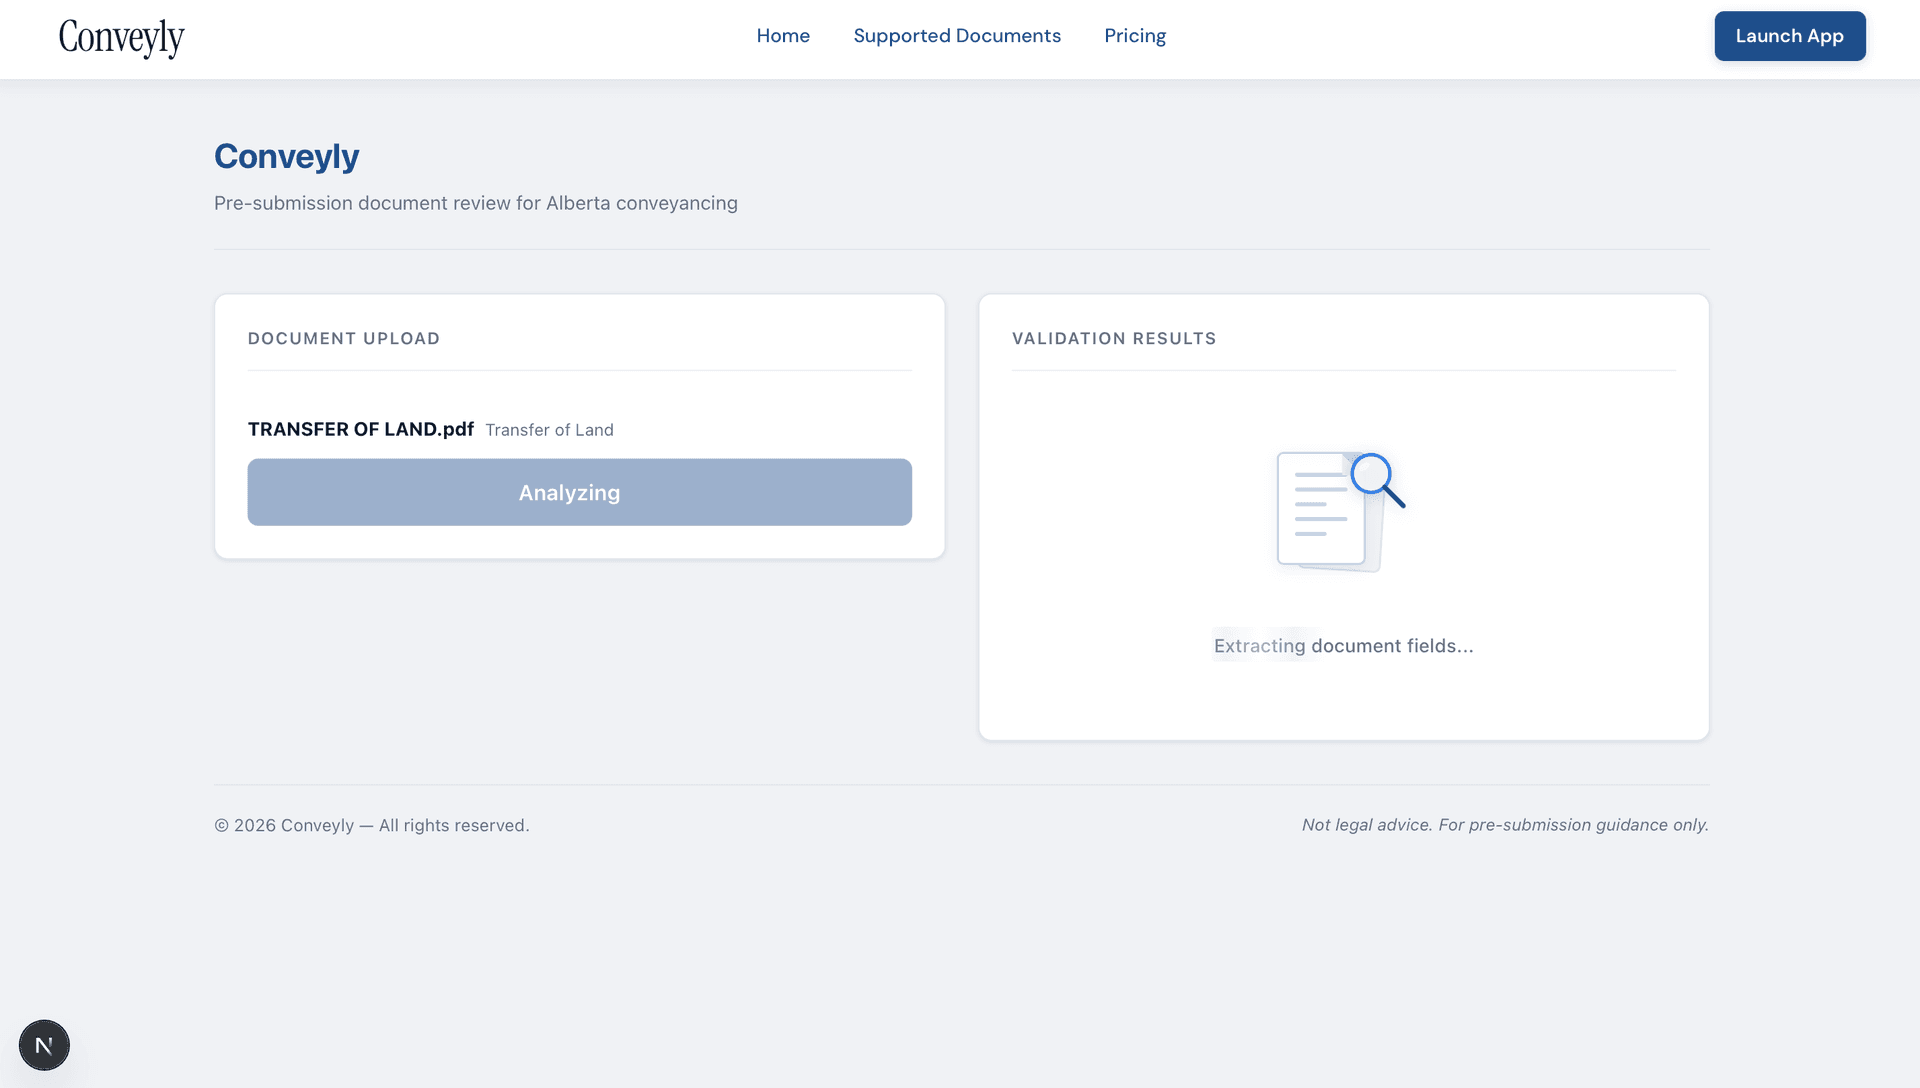Click the Conveyly wordmark logo
Screen dimensions: 1920x1088
121,38
